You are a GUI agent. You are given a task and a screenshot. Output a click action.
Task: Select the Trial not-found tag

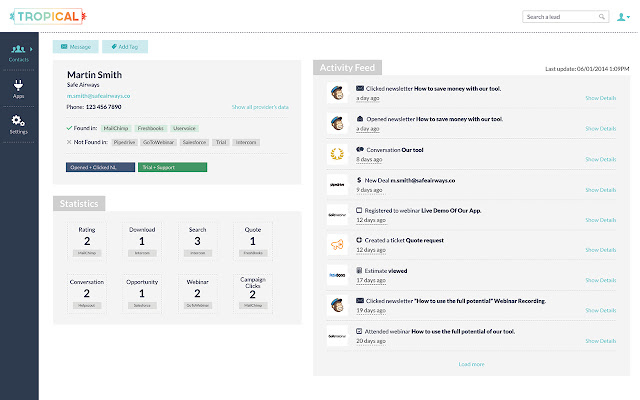[x=221, y=142]
